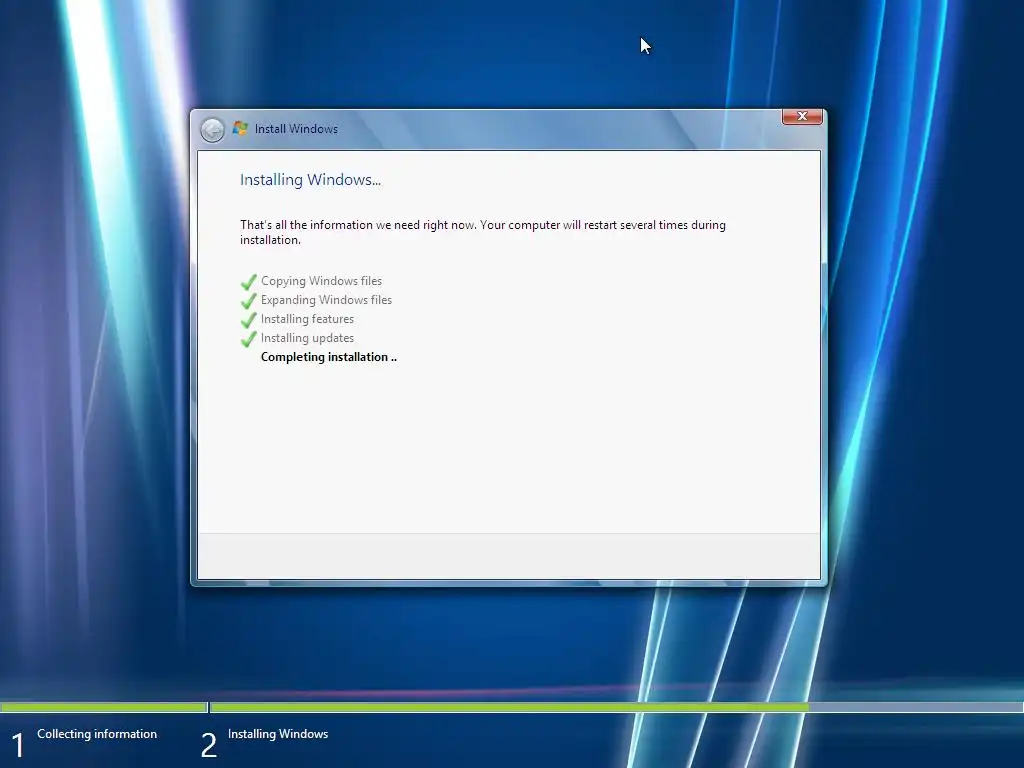Click the "Completing installation .." status text
Image resolution: width=1024 pixels, height=768 pixels.
click(328, 357)
